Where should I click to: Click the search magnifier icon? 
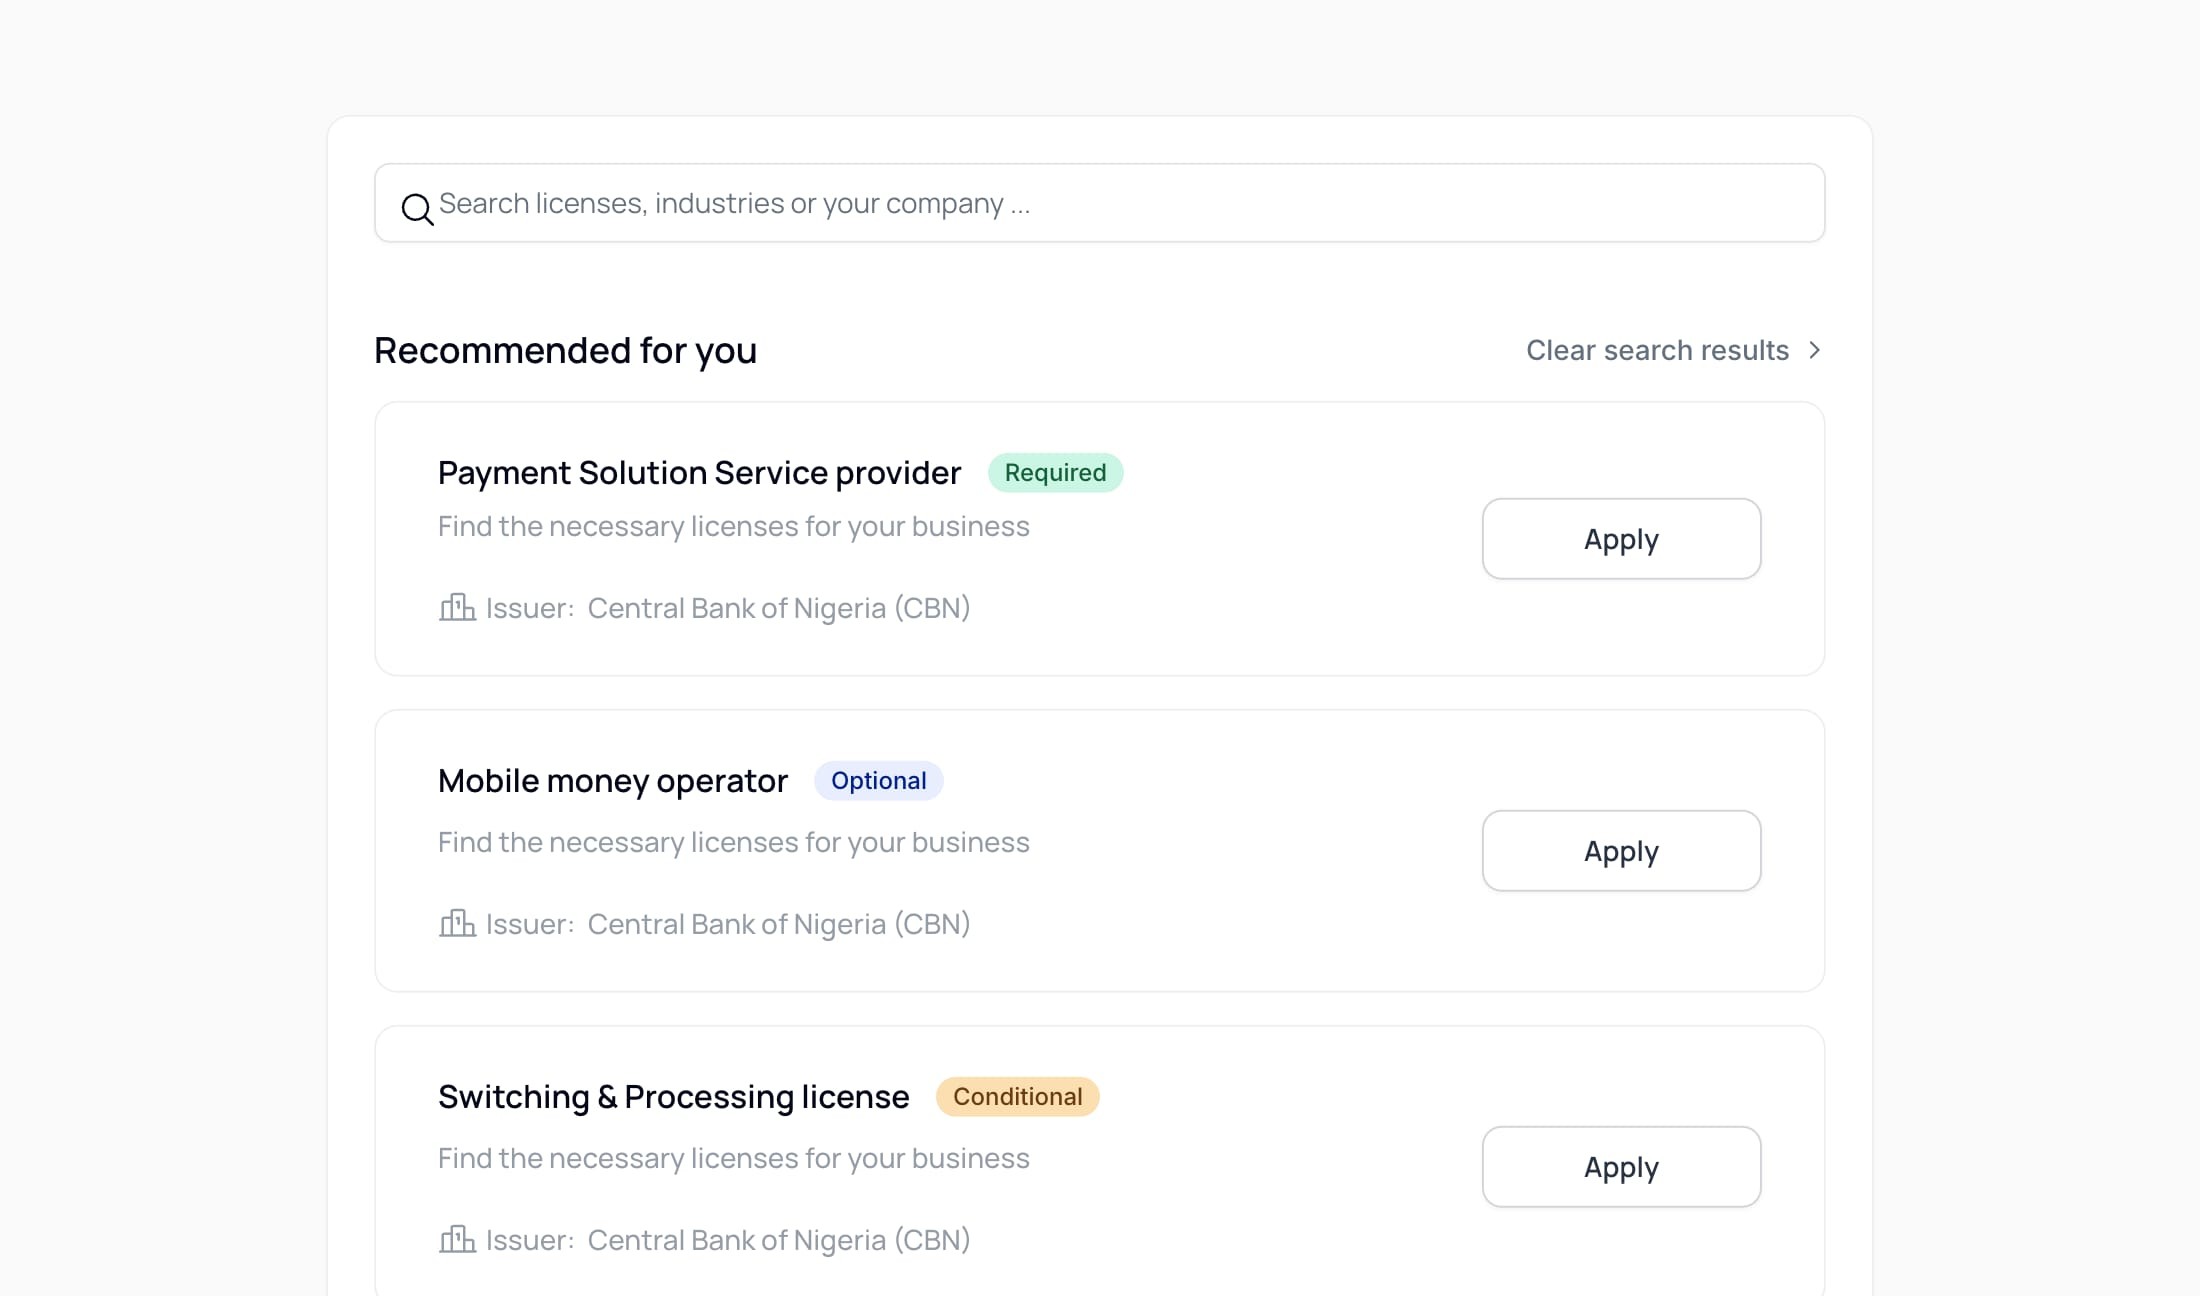coord(417,208)
